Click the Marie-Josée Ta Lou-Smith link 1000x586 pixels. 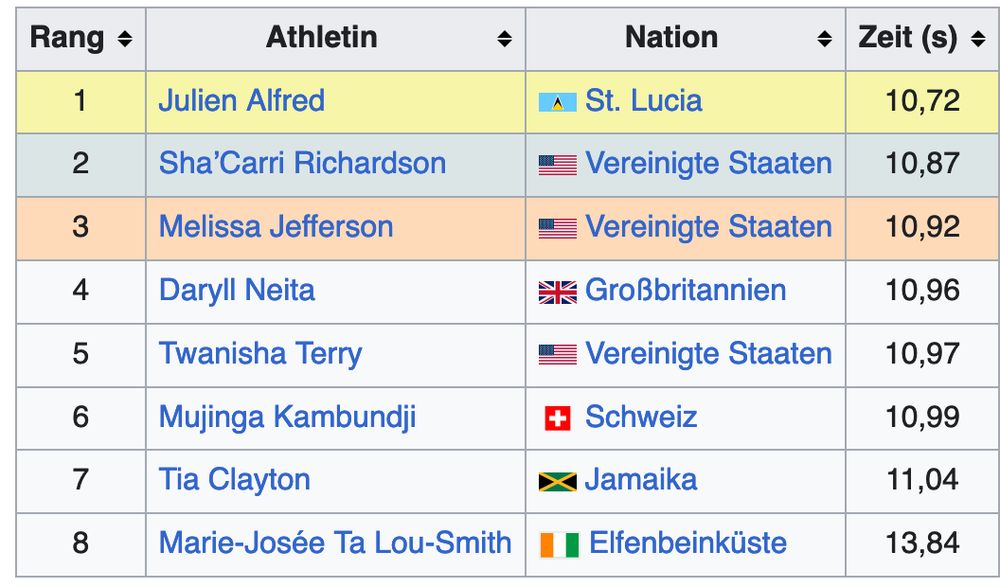[x=335, y=543]
